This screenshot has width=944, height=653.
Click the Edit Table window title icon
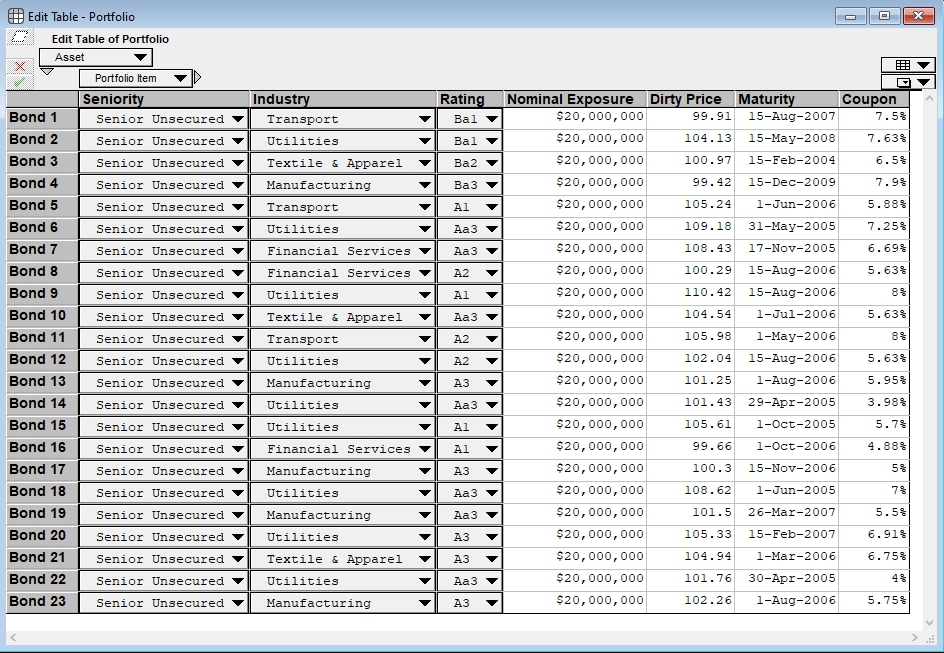16,16
